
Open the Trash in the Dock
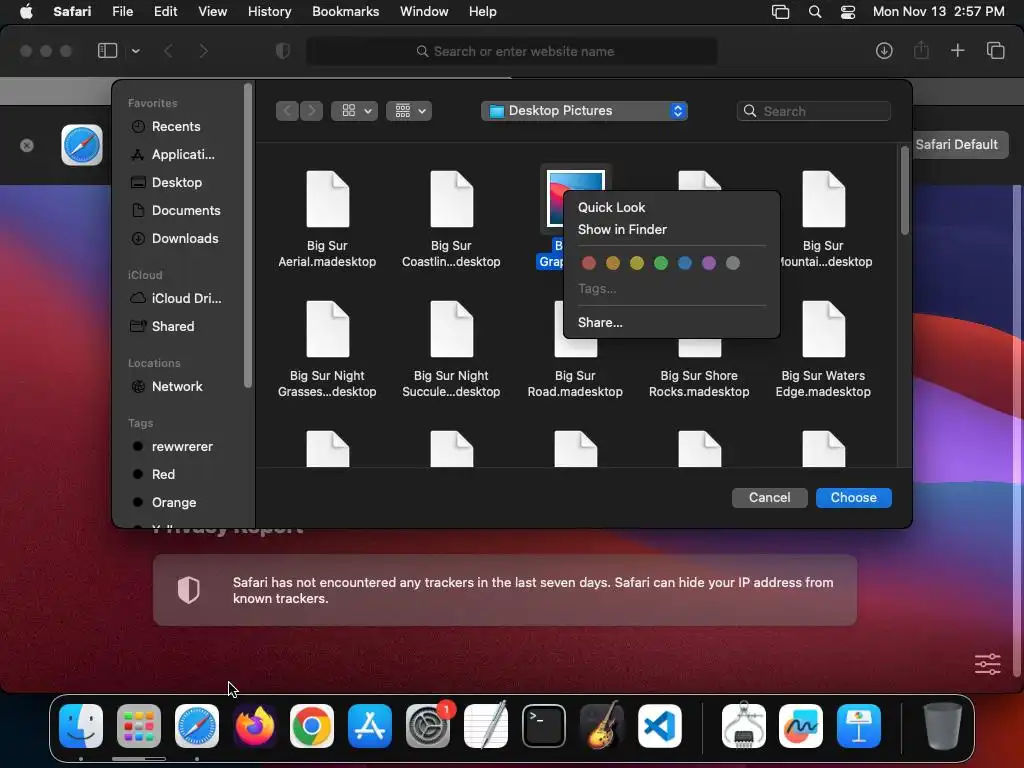click(942, 726)
